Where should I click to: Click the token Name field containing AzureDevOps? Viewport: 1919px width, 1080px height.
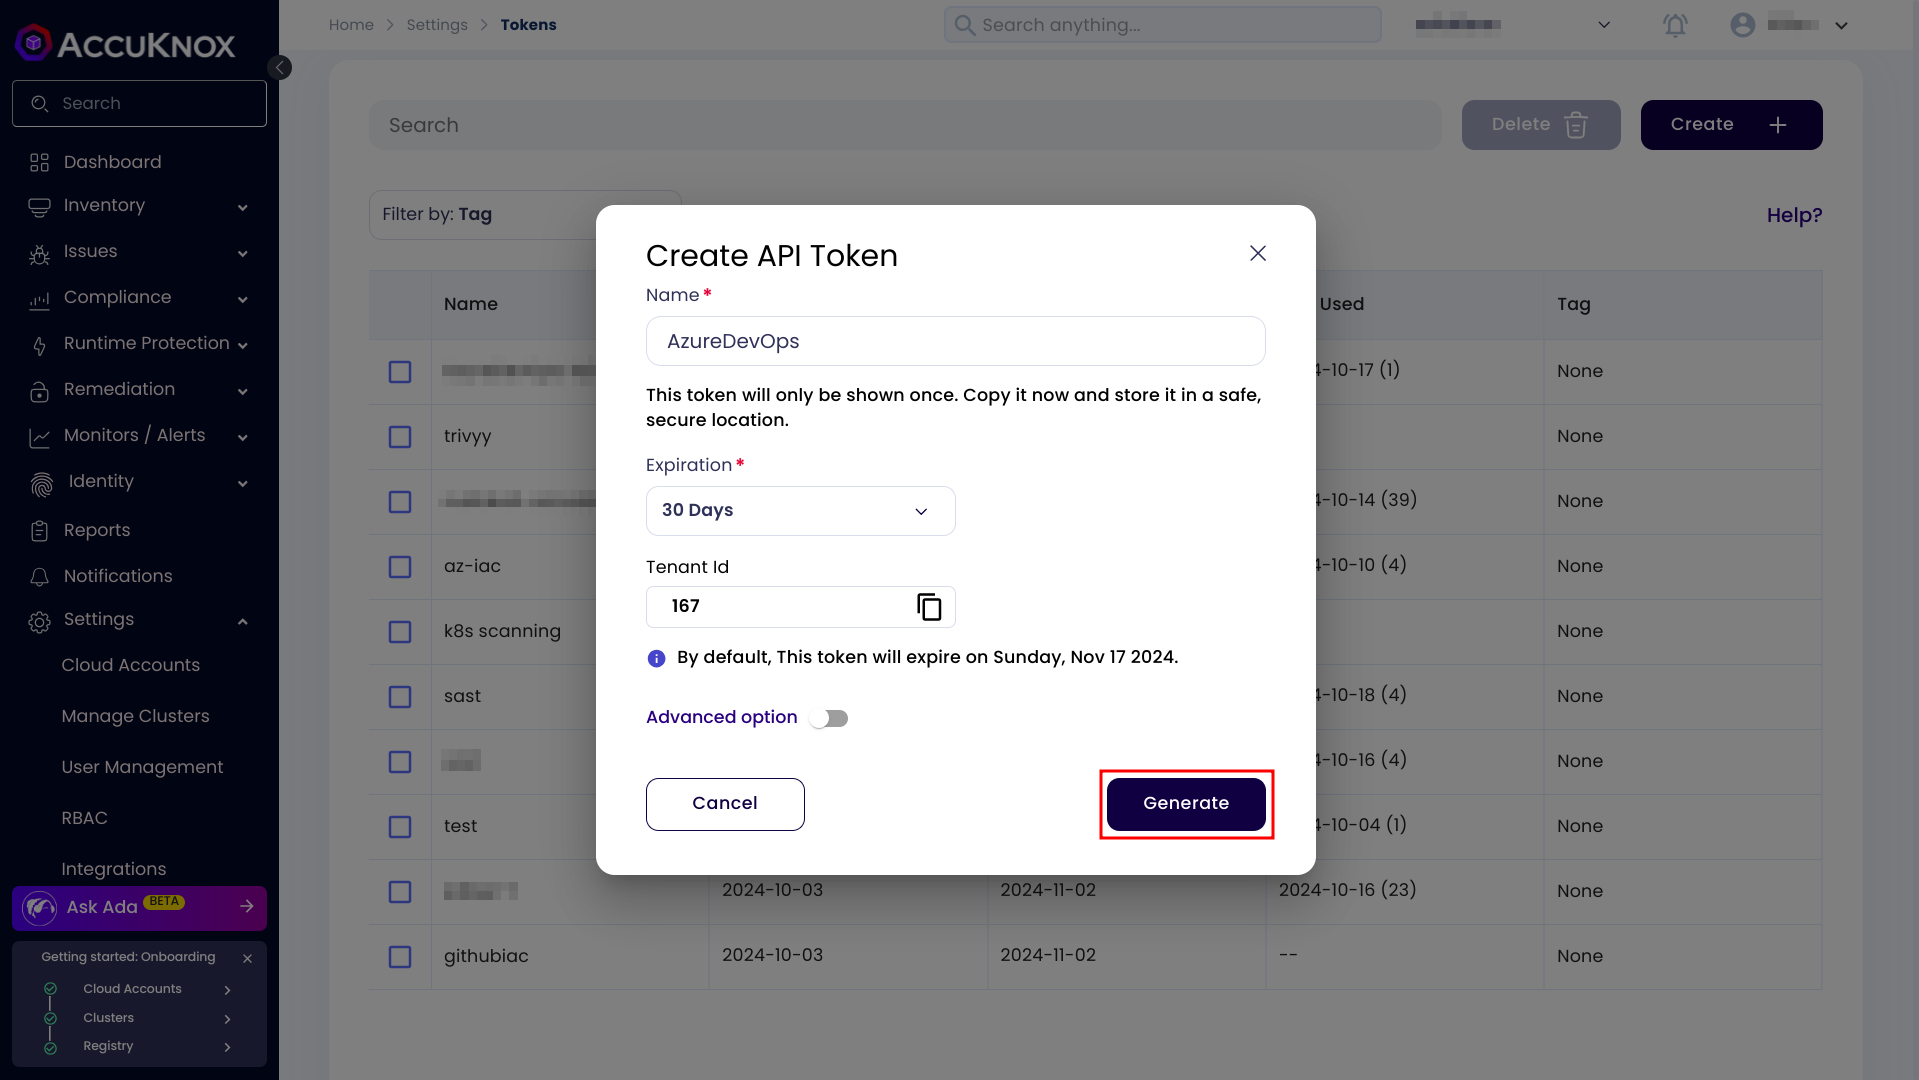(955, 341)
